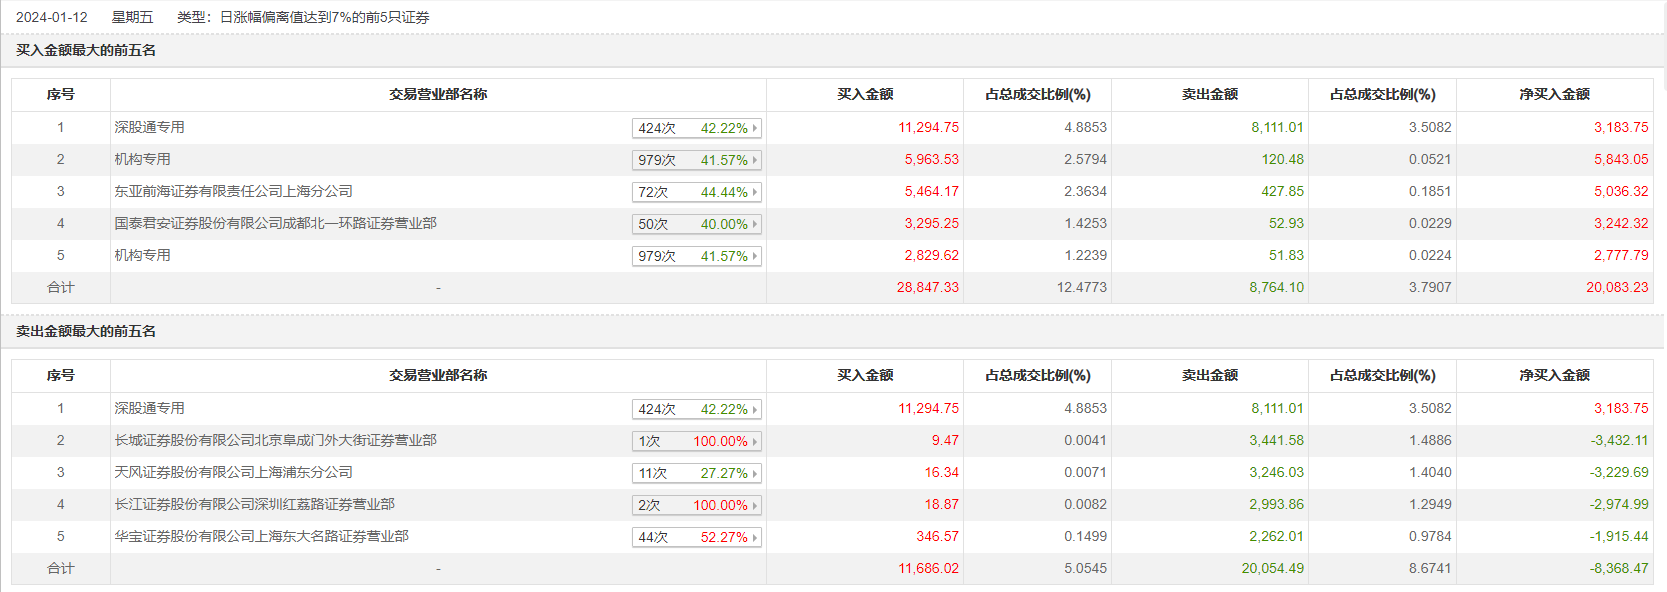Click 深股通专用 in the 买入金额最大 table

coord(149,127)
